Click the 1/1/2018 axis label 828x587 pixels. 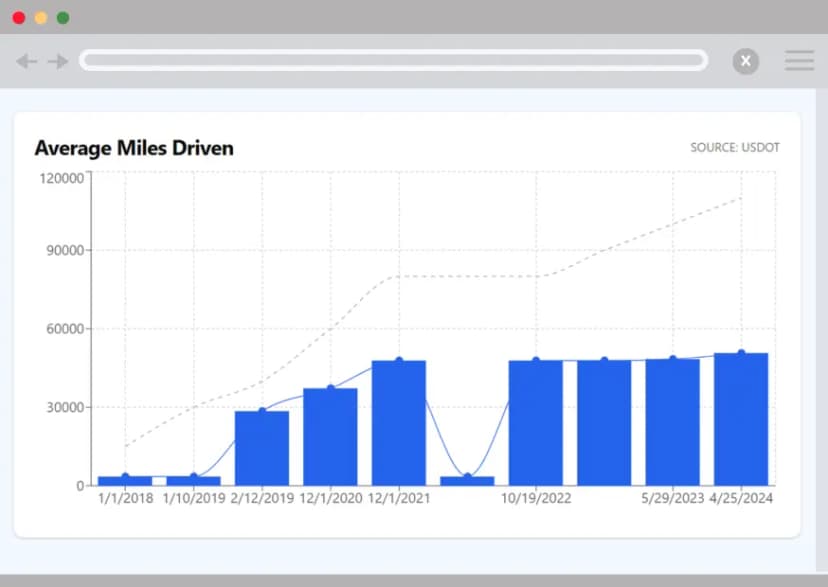[x=126, y=498]
